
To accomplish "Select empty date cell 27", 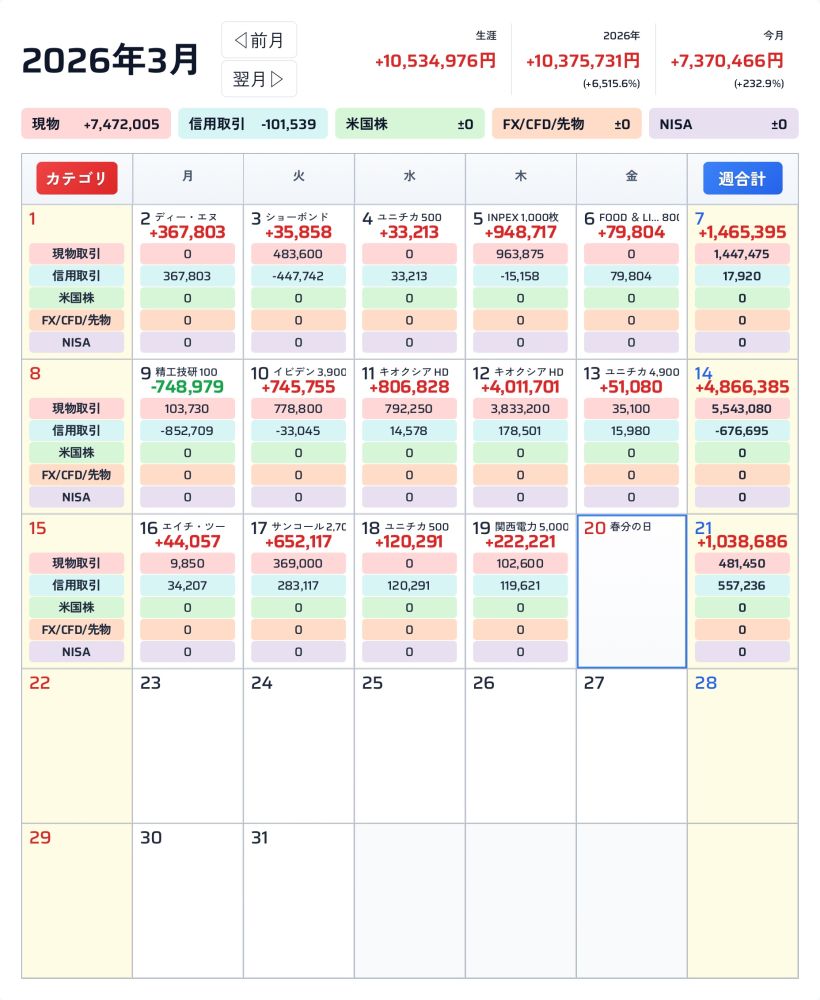I will (x=631, y=746).
